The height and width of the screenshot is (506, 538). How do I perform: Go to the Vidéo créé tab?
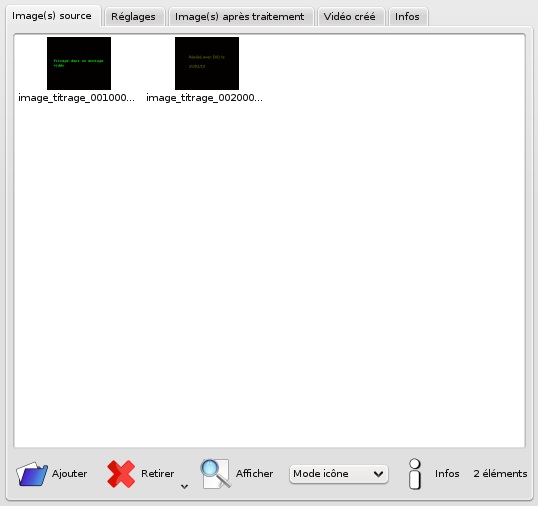click(349, 16)
